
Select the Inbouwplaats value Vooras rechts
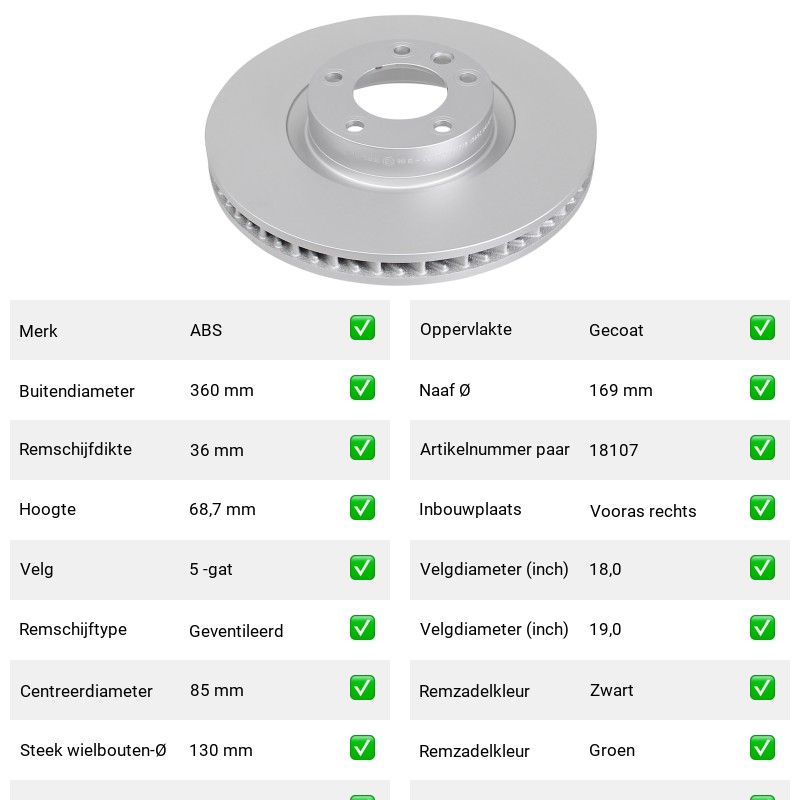click(x=643, y=511)
